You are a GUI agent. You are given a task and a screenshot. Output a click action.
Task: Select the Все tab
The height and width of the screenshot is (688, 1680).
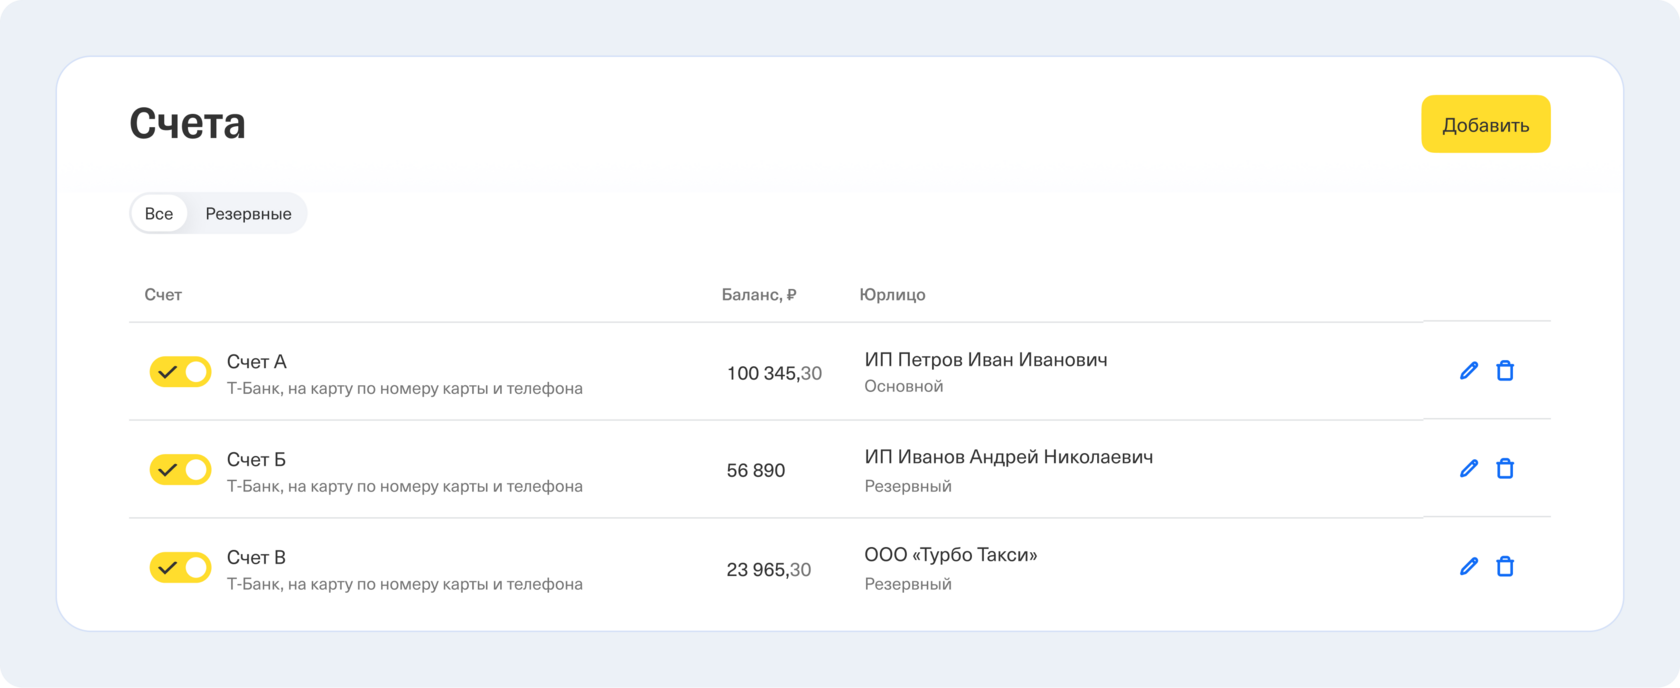pyautogui.click(x=159, y=214)
